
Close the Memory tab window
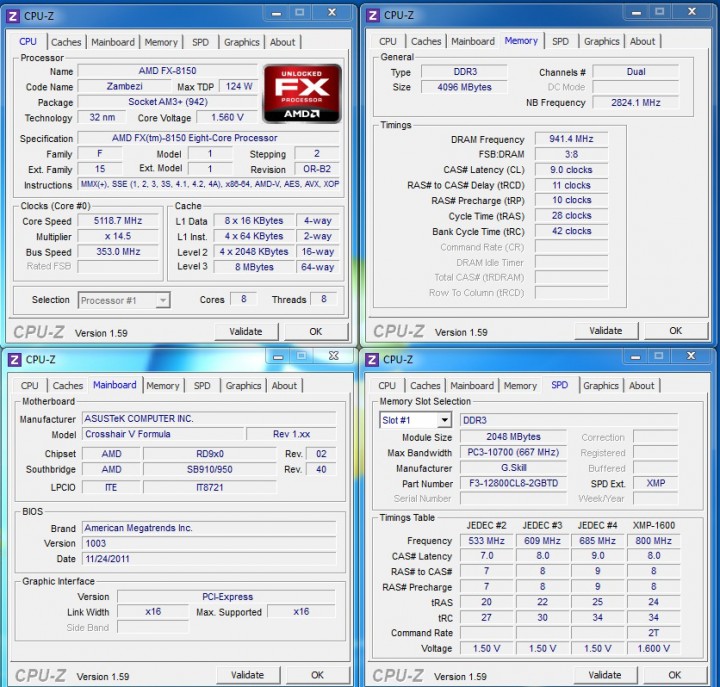click(x=692, y=12)
